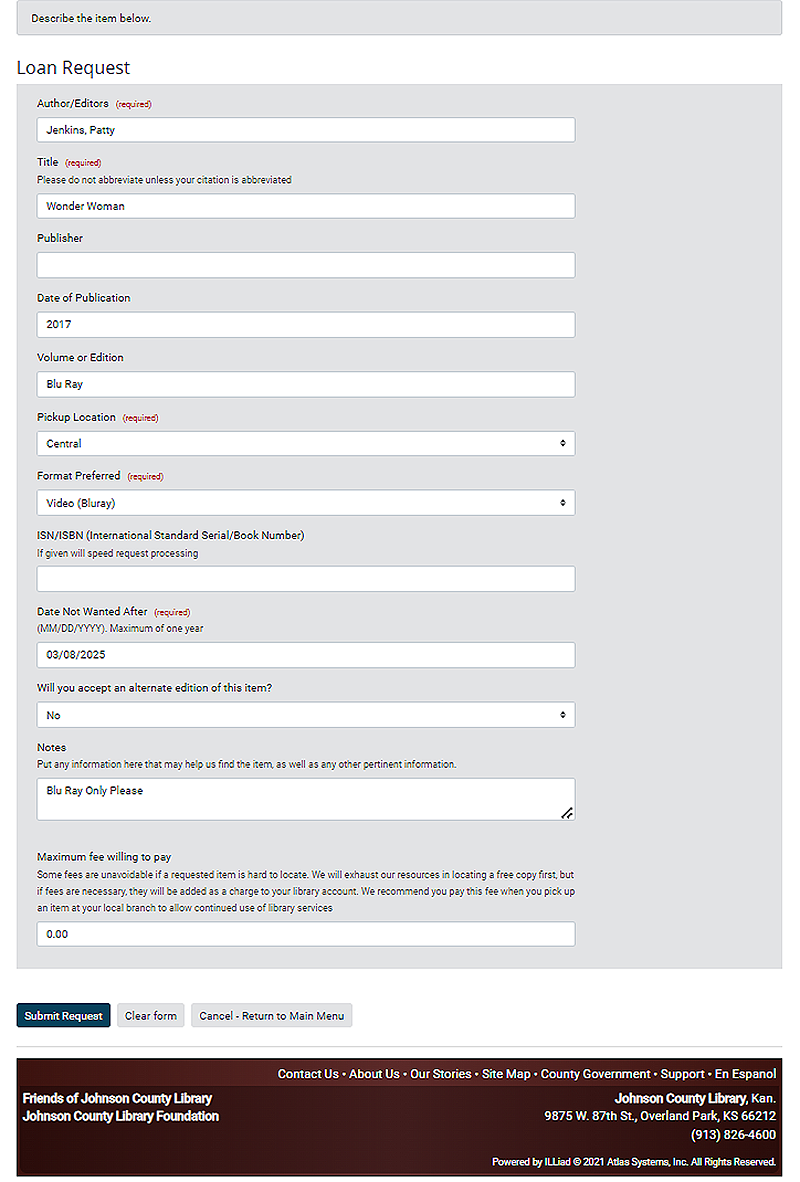800x1182 pixels.
Task: Click the Date Not Wanted After field
Action: pyautogui.click(x=305, y=654)
